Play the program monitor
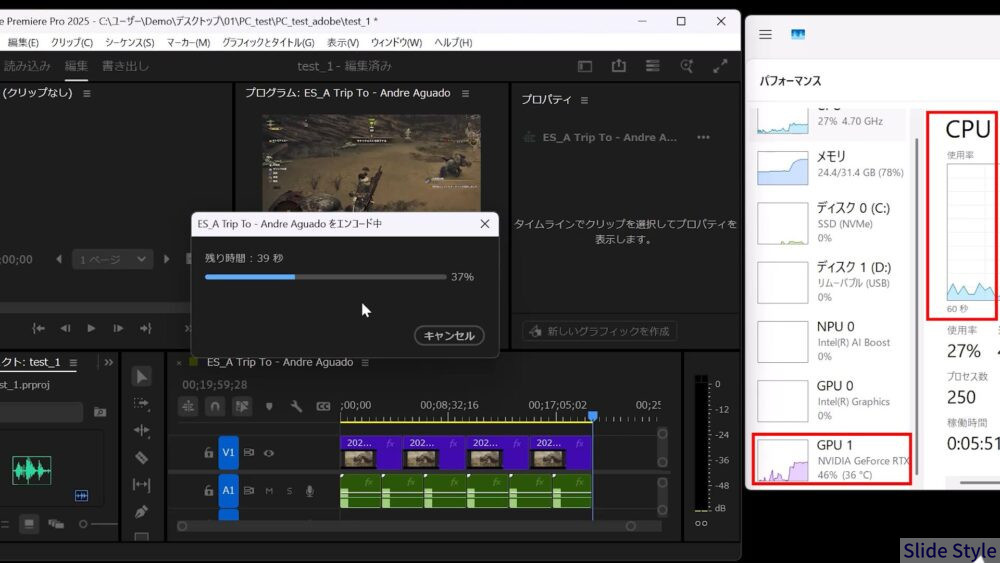 (91, 328)
